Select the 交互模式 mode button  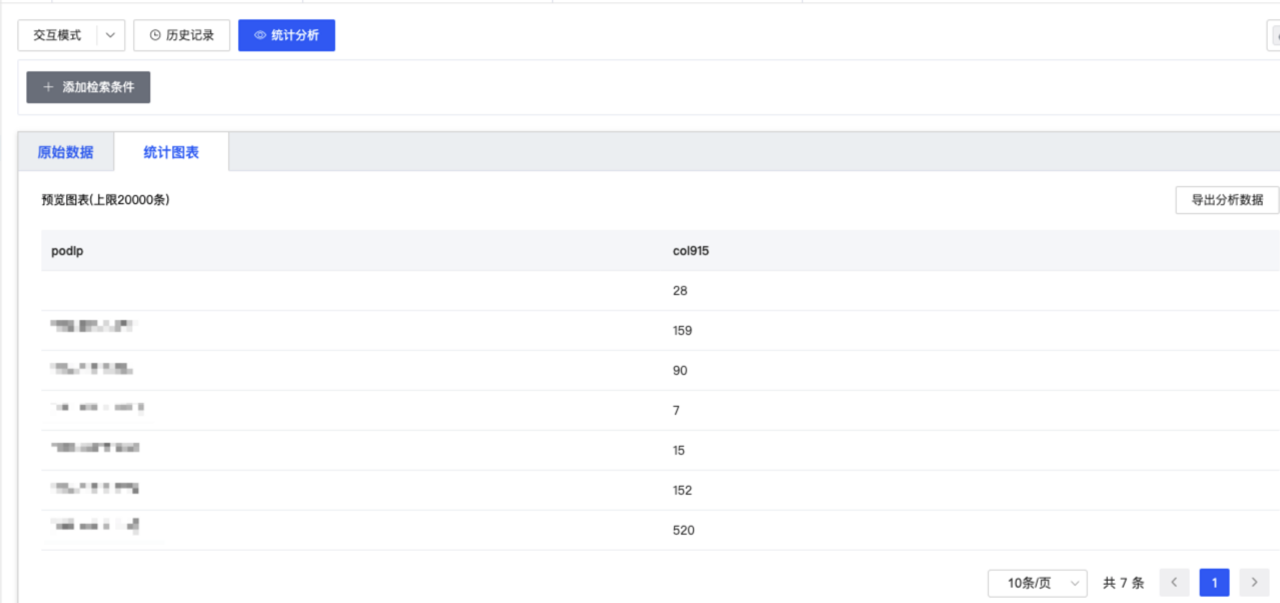(x=57, y=35)
